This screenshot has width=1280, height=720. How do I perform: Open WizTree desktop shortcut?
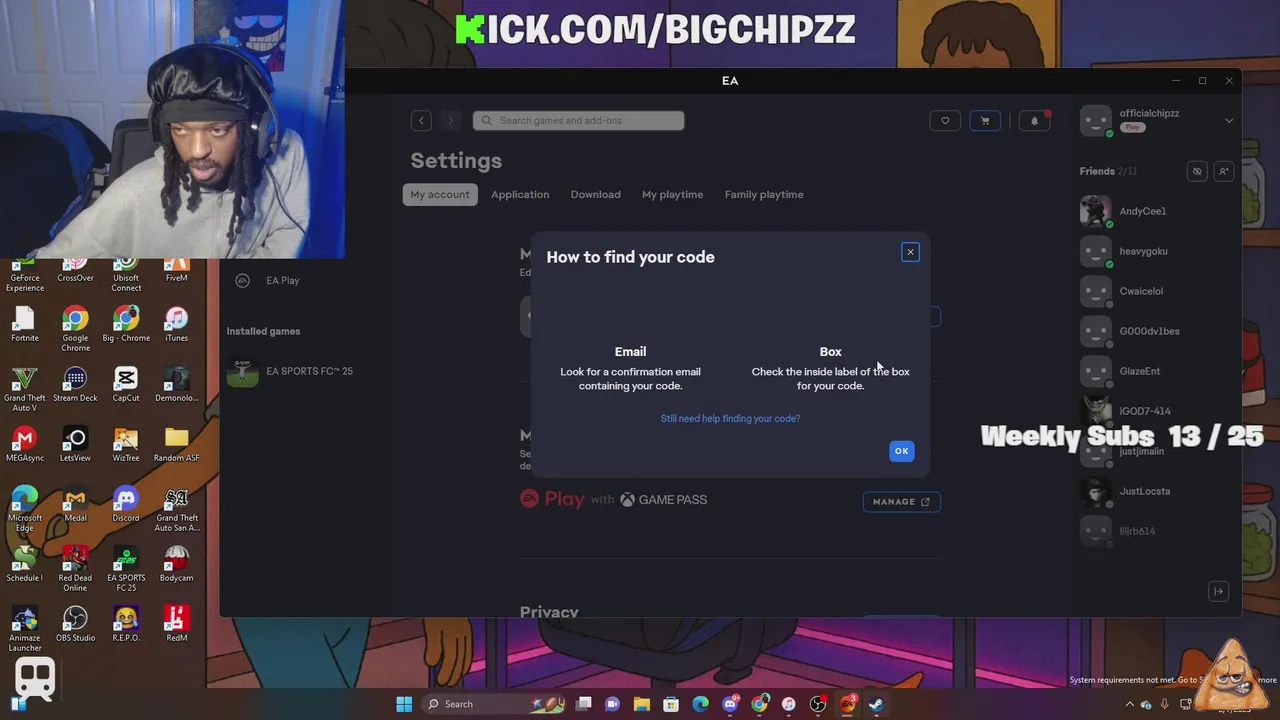coord(126,444)
